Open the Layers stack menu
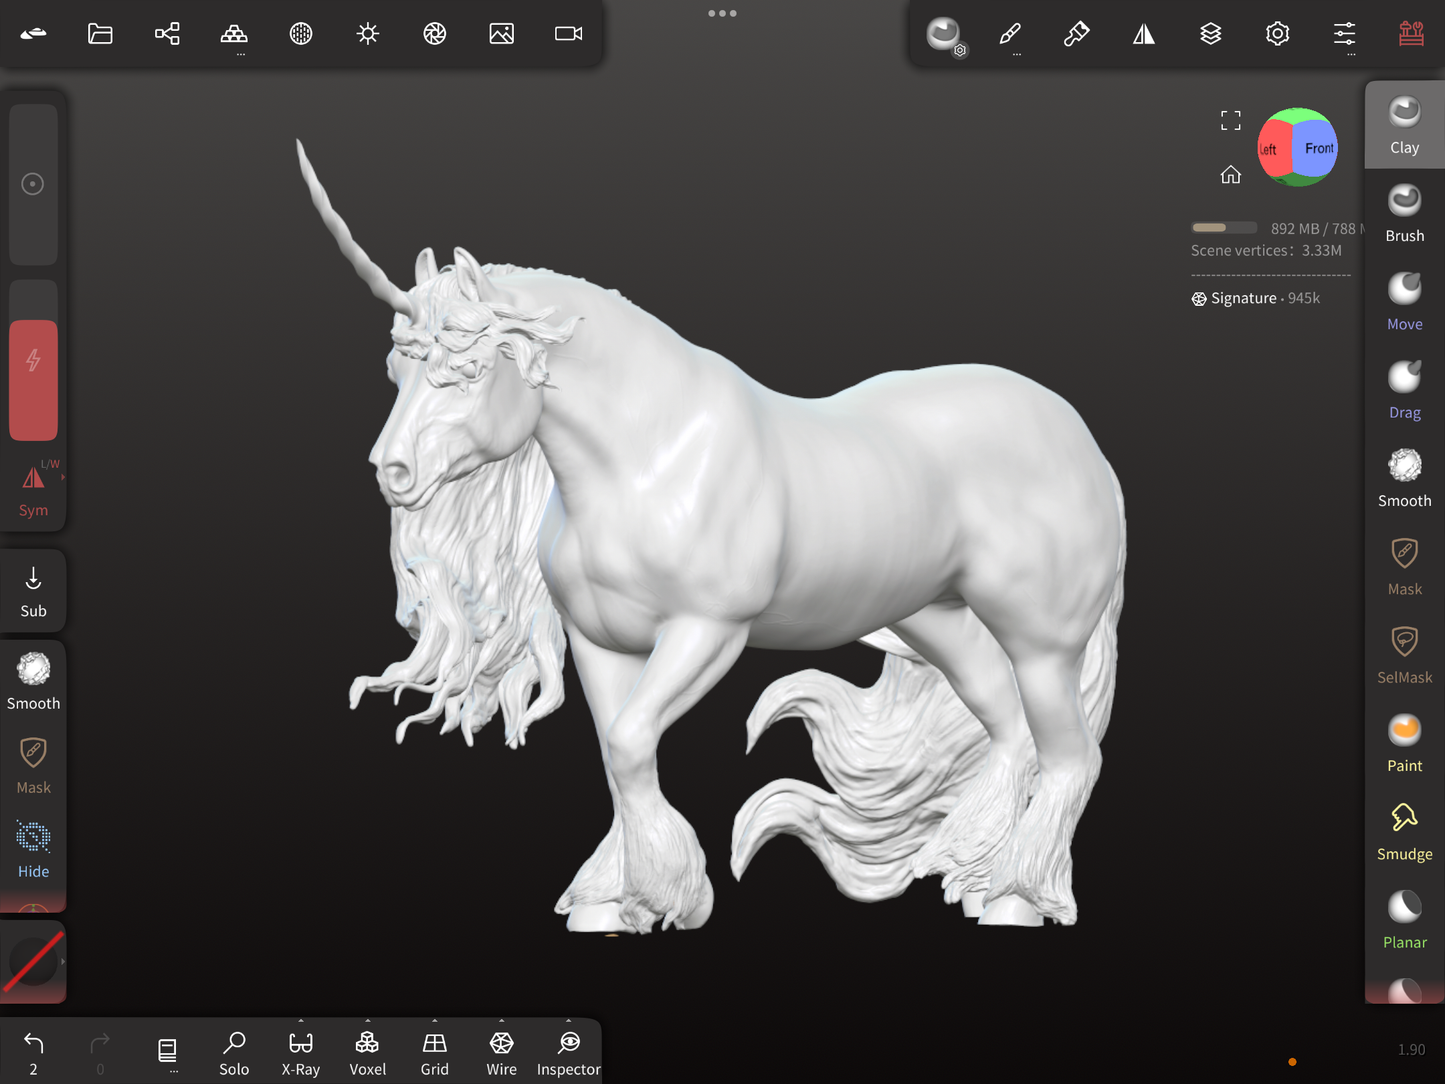The image size is (1445, 1084). pyautogui.click(x=1210, y=34)
